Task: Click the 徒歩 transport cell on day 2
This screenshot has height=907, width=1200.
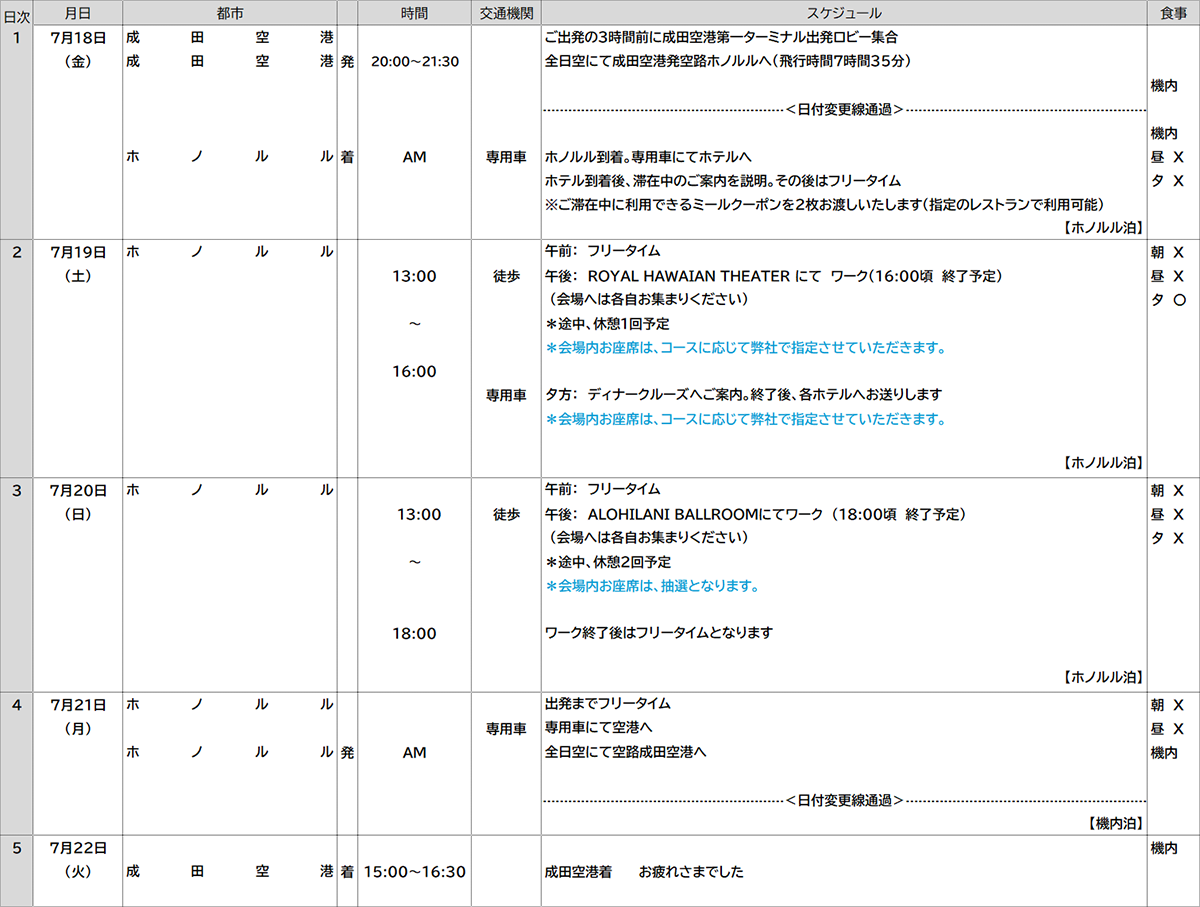Action: click(x=506, y=276)
